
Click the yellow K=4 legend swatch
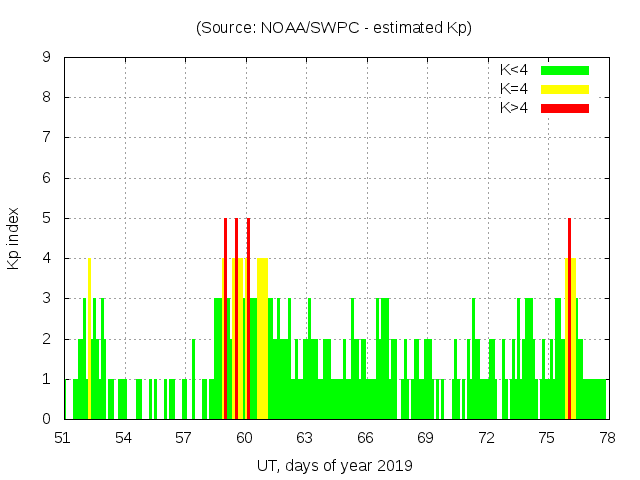coord(565,89)
